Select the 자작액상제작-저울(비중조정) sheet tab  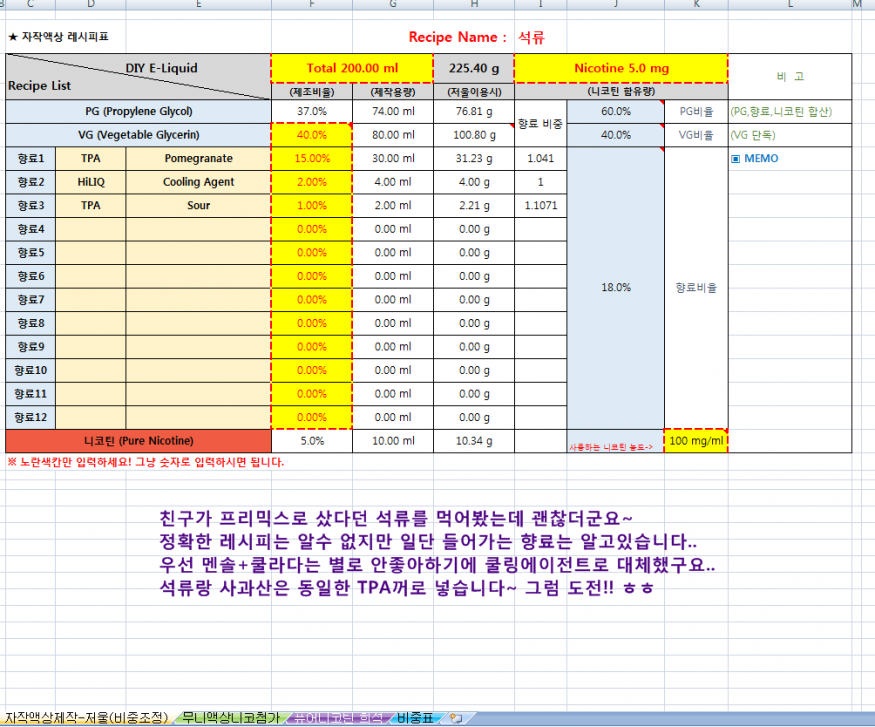85,717
